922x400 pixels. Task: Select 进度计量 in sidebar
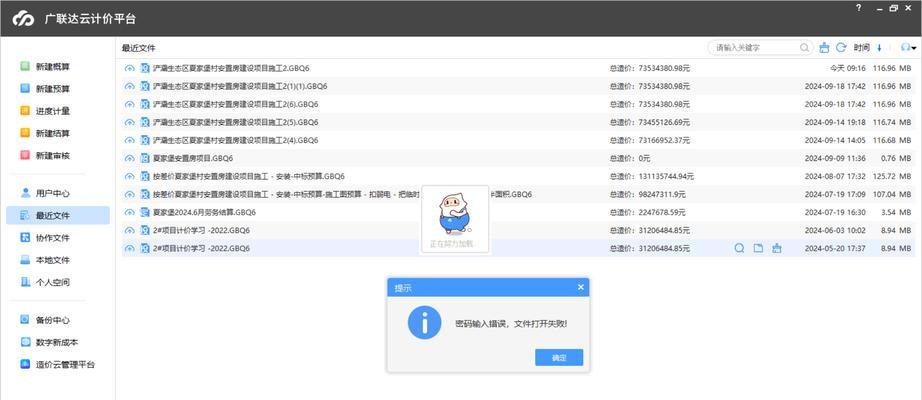click(x=45, y=111)
